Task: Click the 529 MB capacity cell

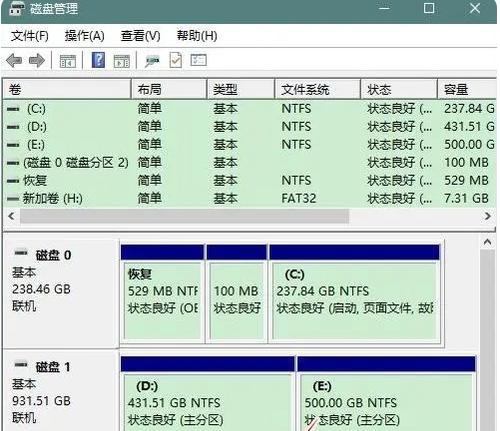Action: pyautogui.click(x=466, y=181)
